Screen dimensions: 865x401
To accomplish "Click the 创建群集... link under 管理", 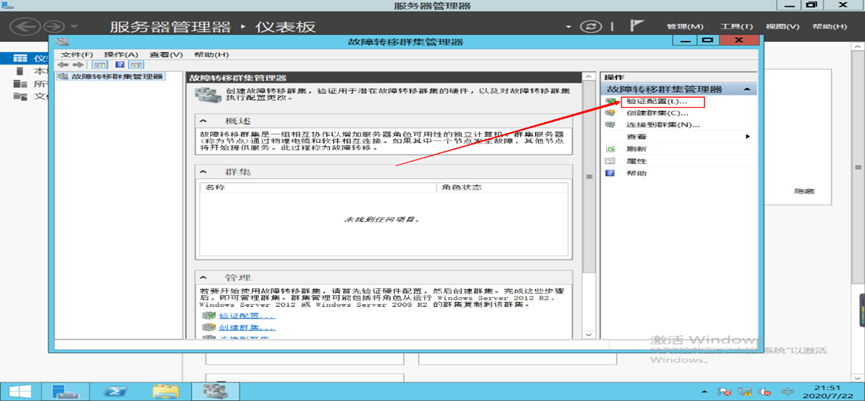I will coord(247,328).
